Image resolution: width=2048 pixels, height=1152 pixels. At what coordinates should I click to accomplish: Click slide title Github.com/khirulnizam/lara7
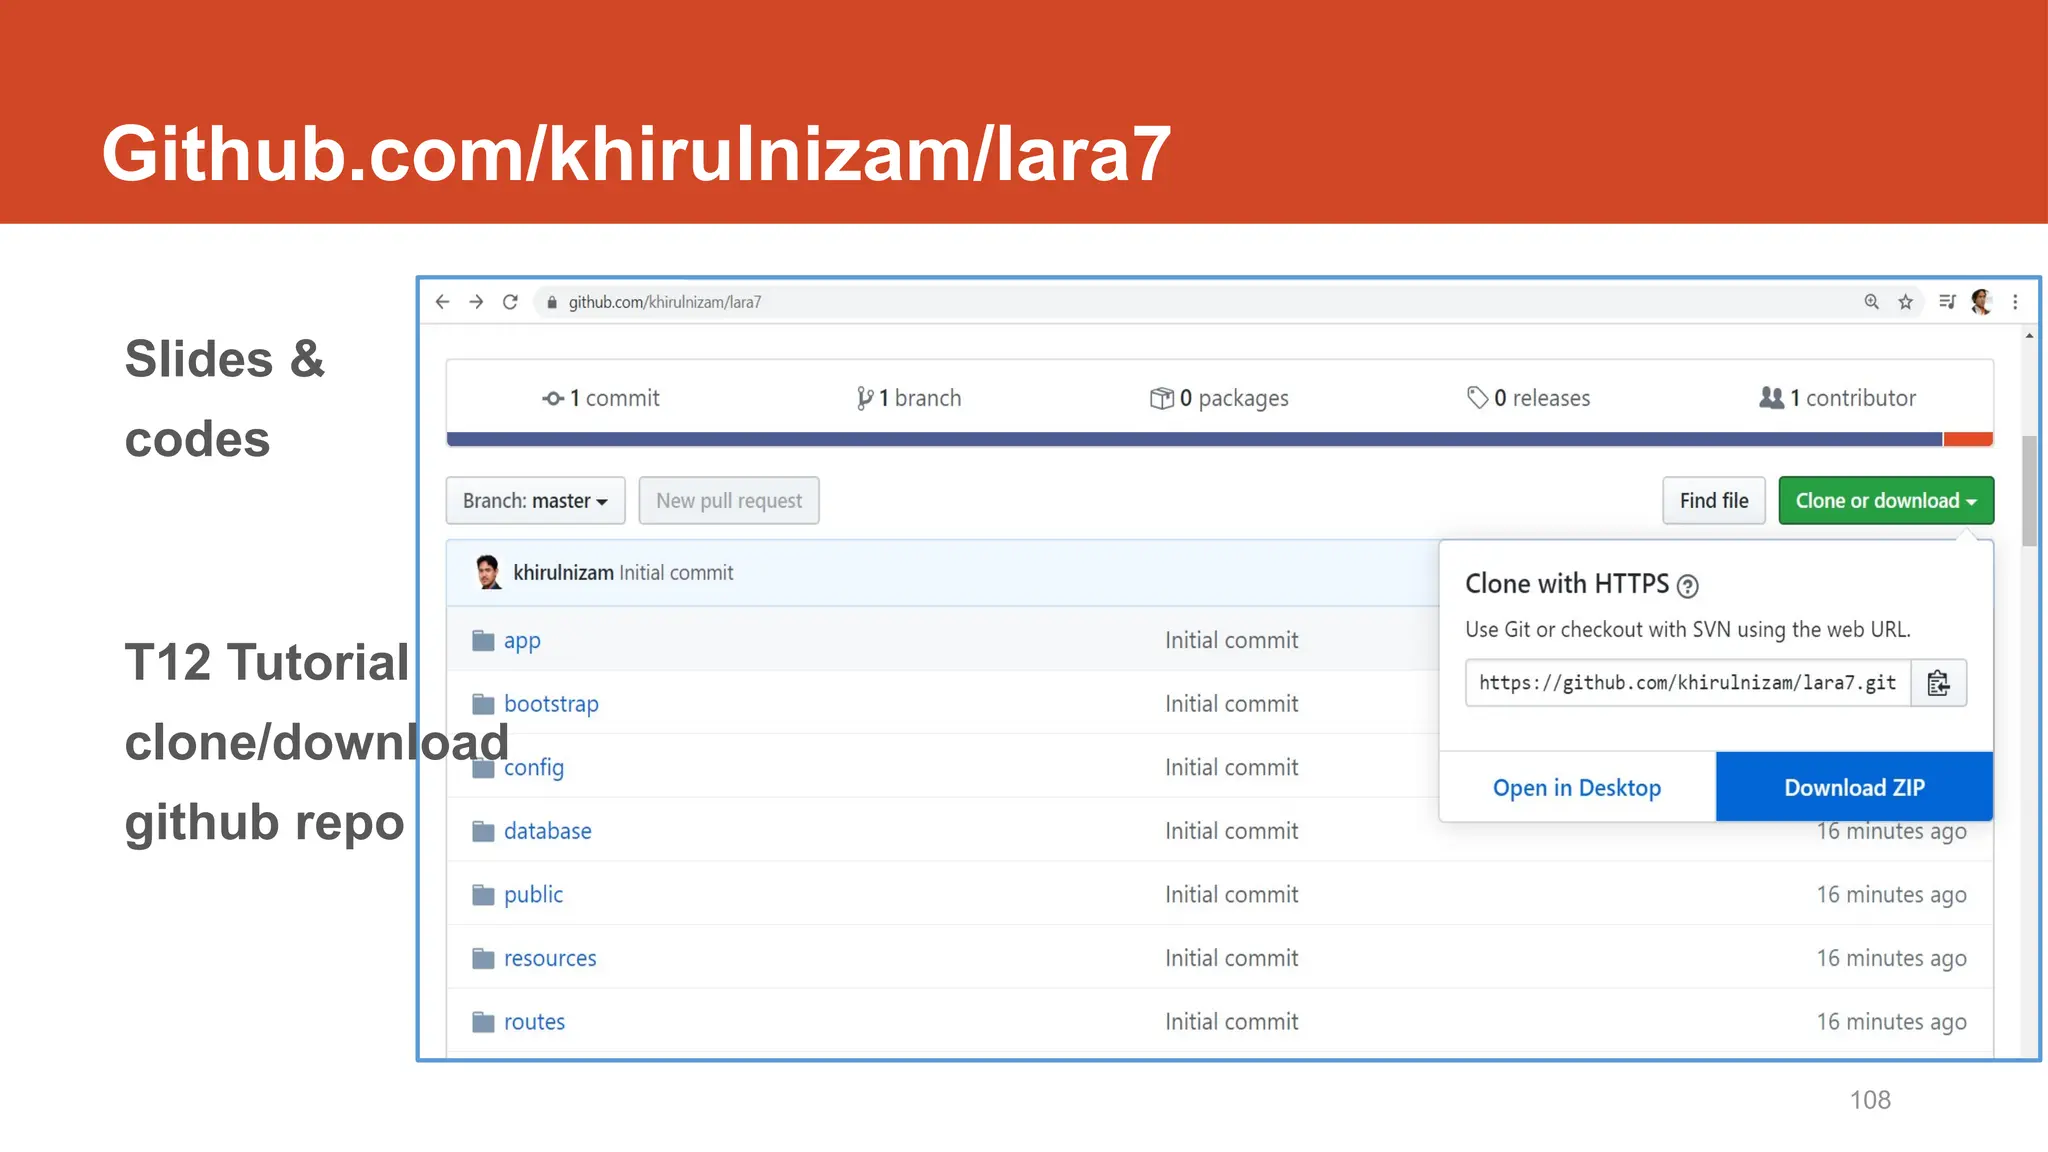[636, 154]
